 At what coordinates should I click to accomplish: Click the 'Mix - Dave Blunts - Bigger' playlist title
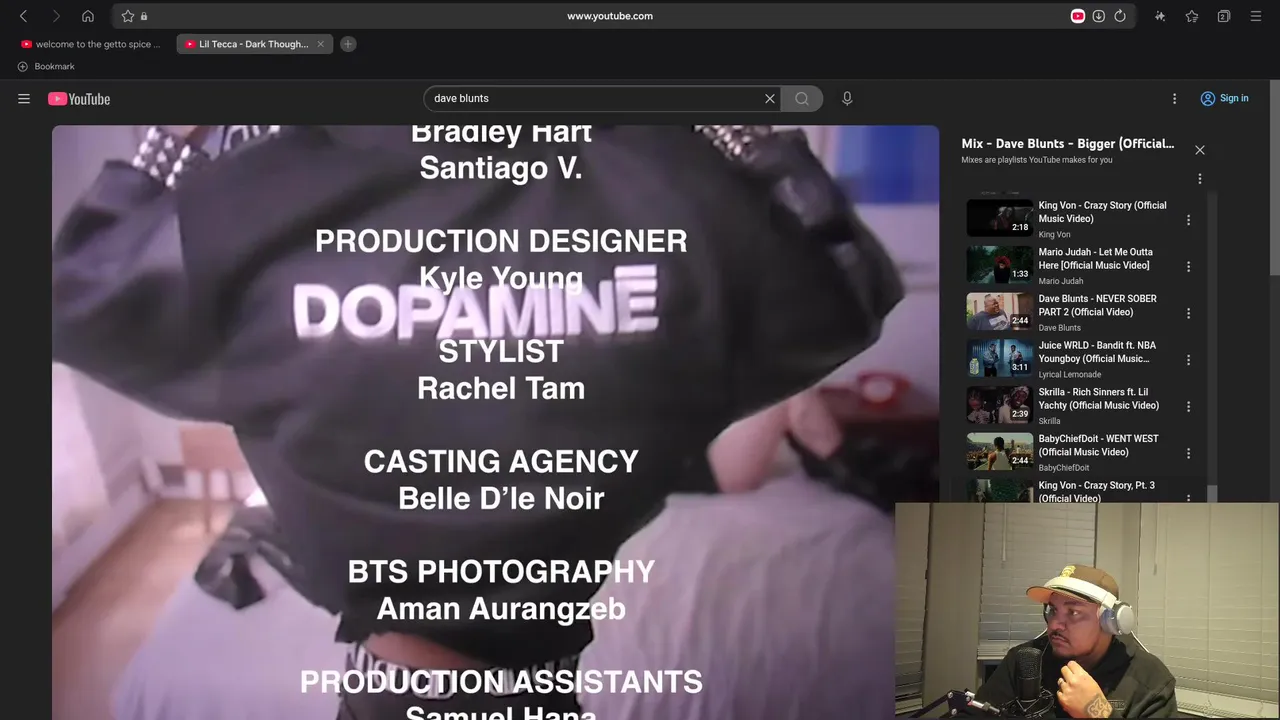[x=1068, y=144]
